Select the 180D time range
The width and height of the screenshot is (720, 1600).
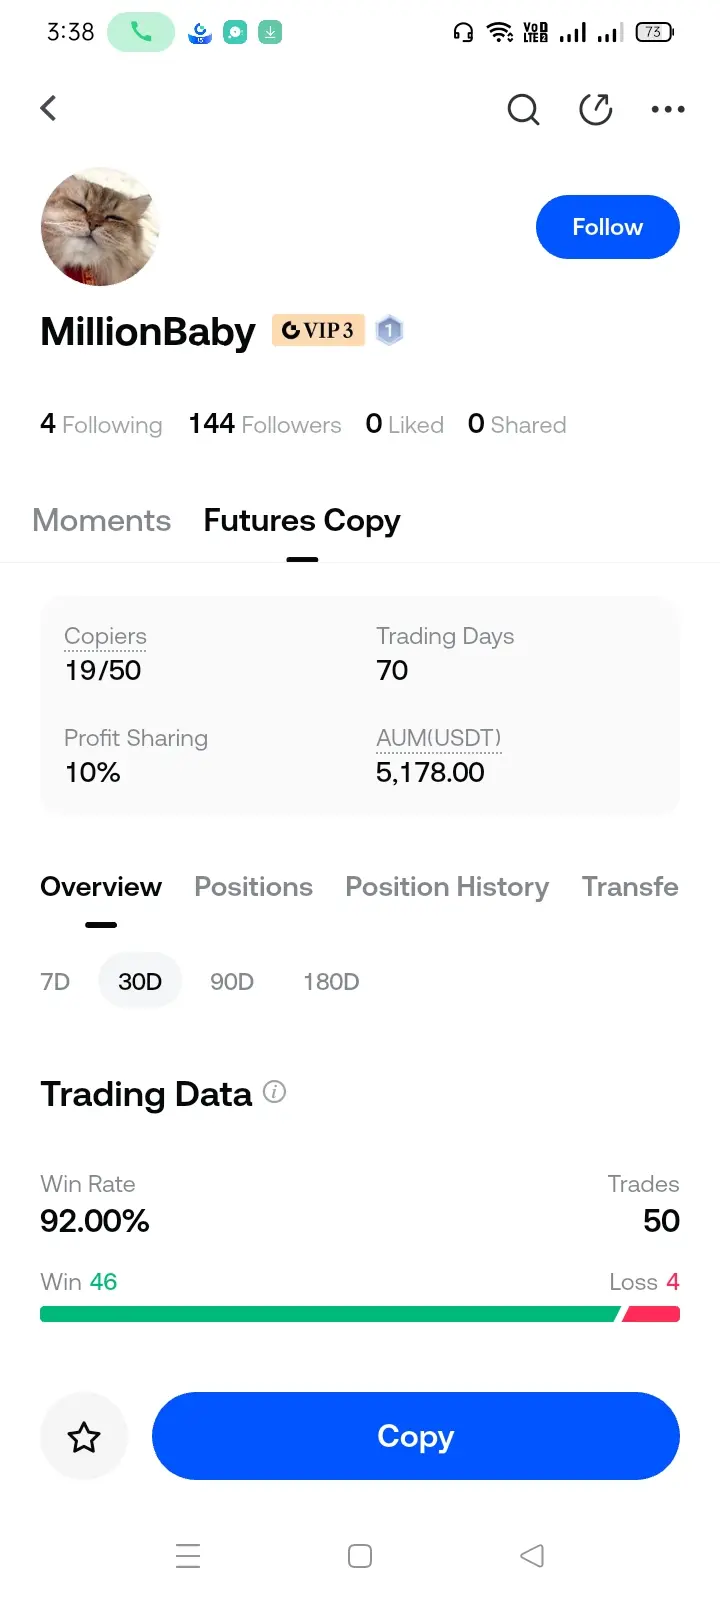coord(331,982)
